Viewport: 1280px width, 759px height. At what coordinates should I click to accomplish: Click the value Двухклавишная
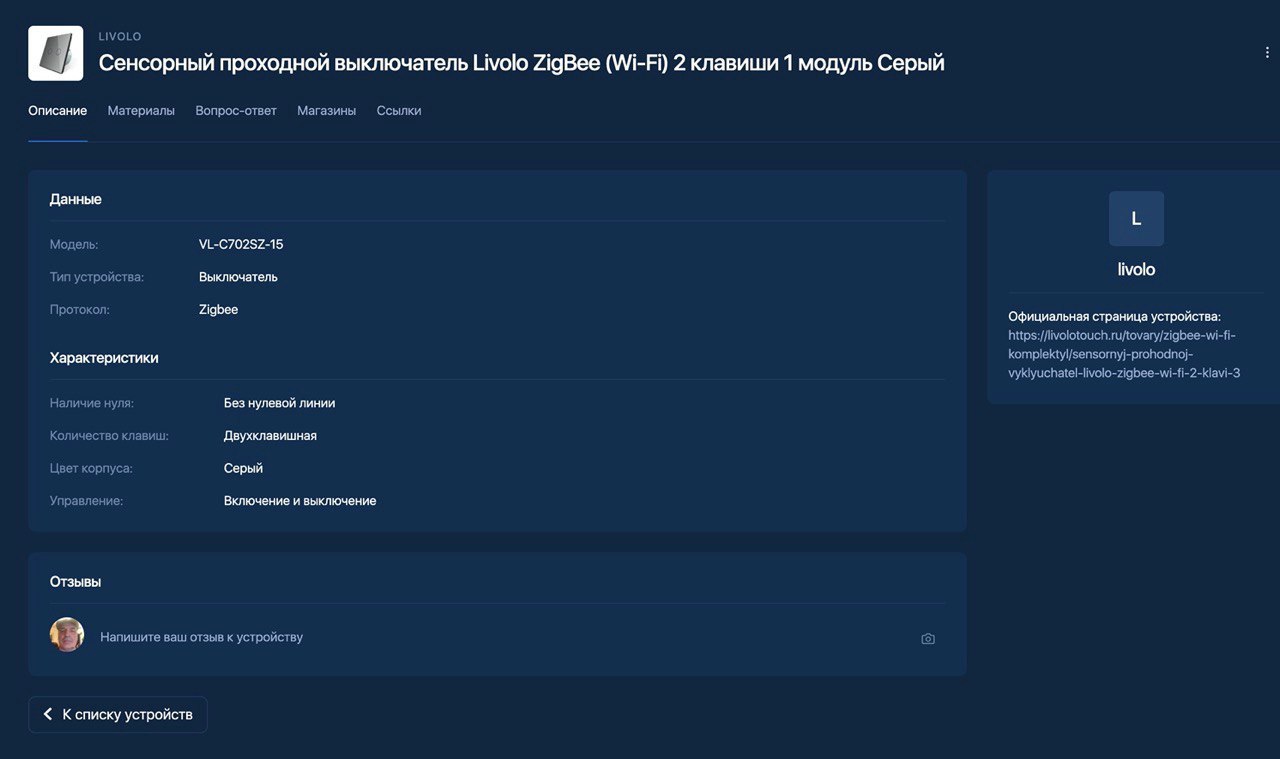pos(270,436)
